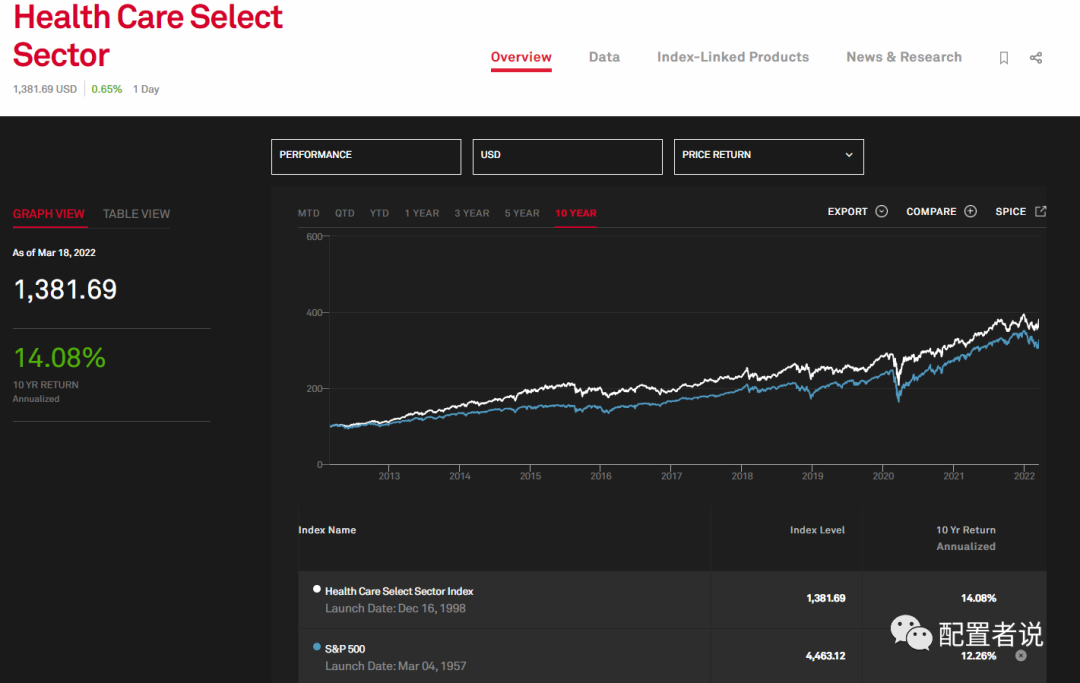Click the 2020 x-axis label on chart
Screen dimensions: 1080x683
click(883, 476)
